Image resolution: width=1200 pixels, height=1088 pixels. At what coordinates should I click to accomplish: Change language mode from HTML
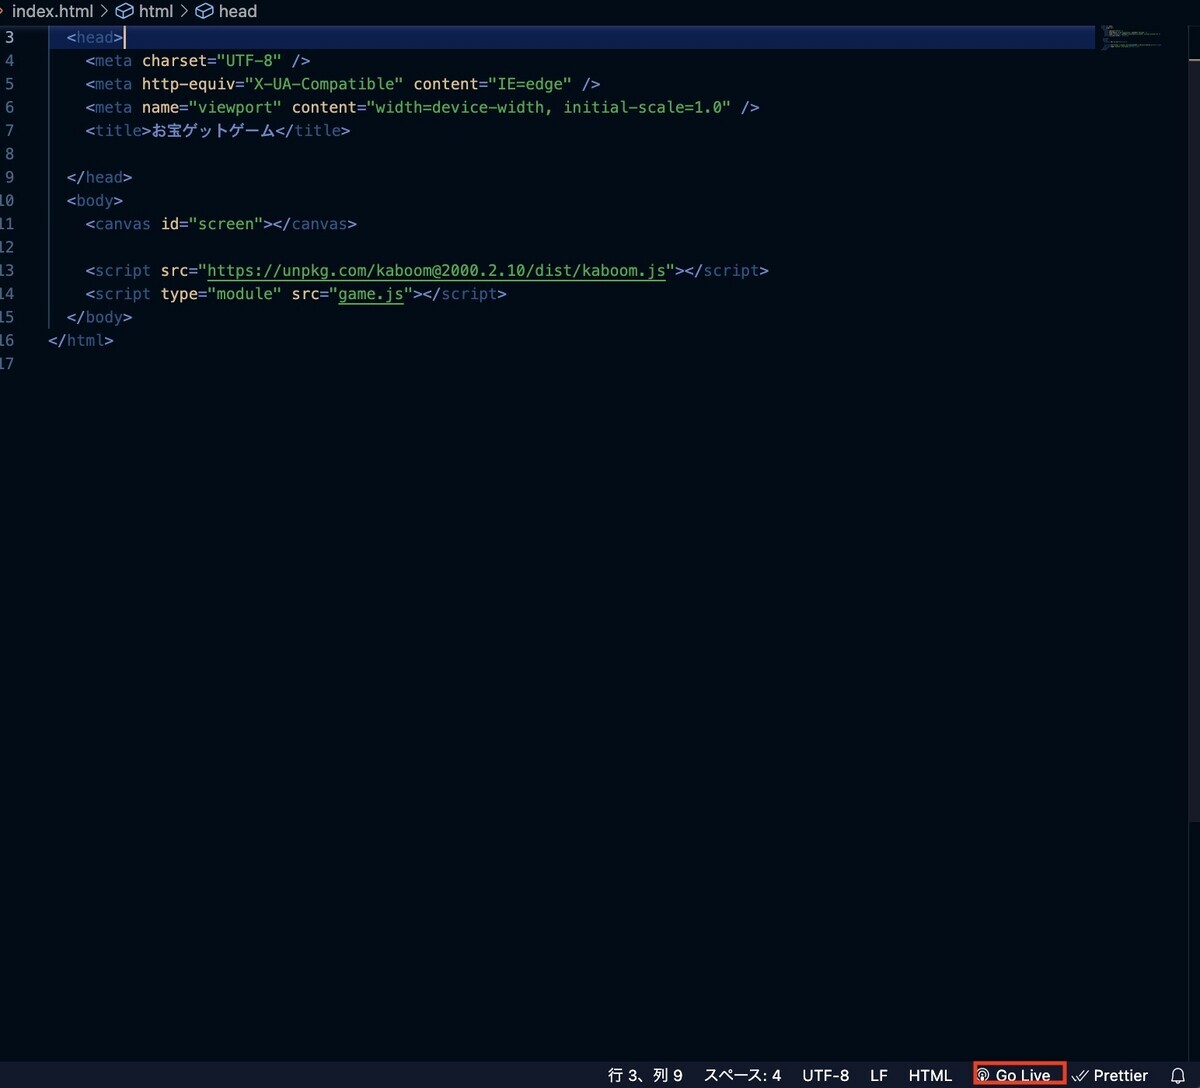(x=930, y=1075)
